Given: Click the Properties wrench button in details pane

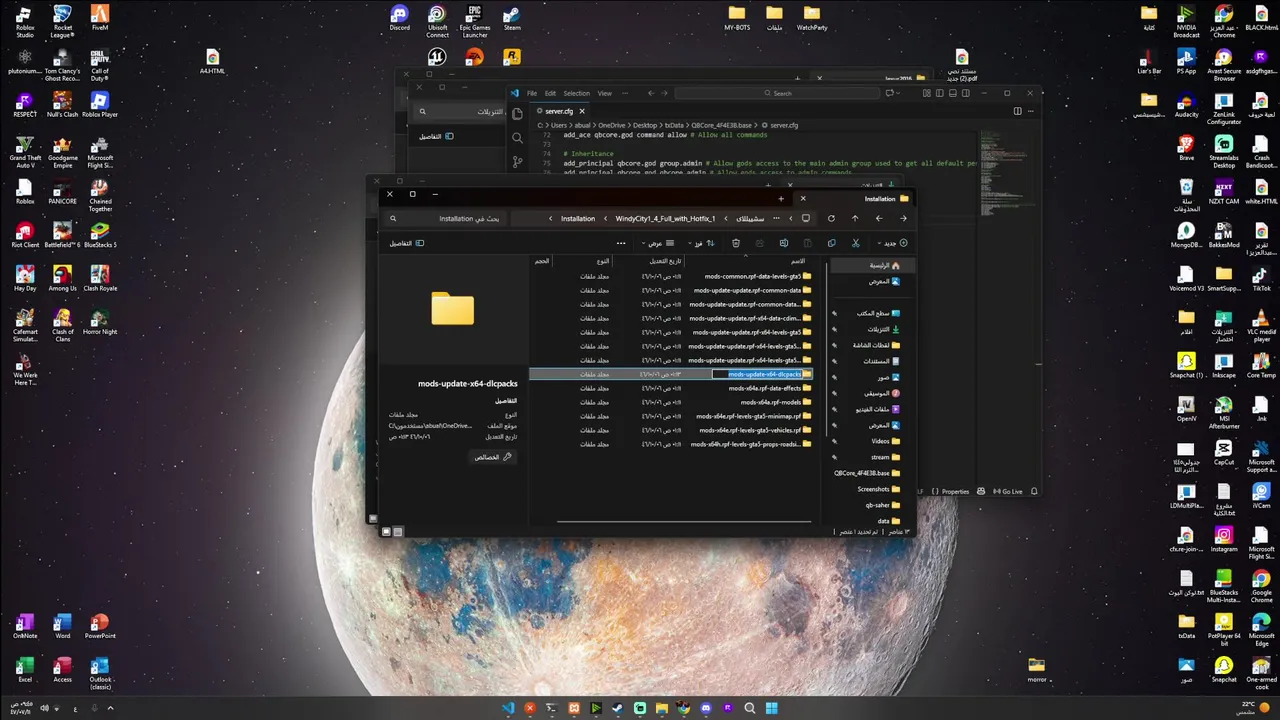Looking at the screenshot, I should click(493, 457).
